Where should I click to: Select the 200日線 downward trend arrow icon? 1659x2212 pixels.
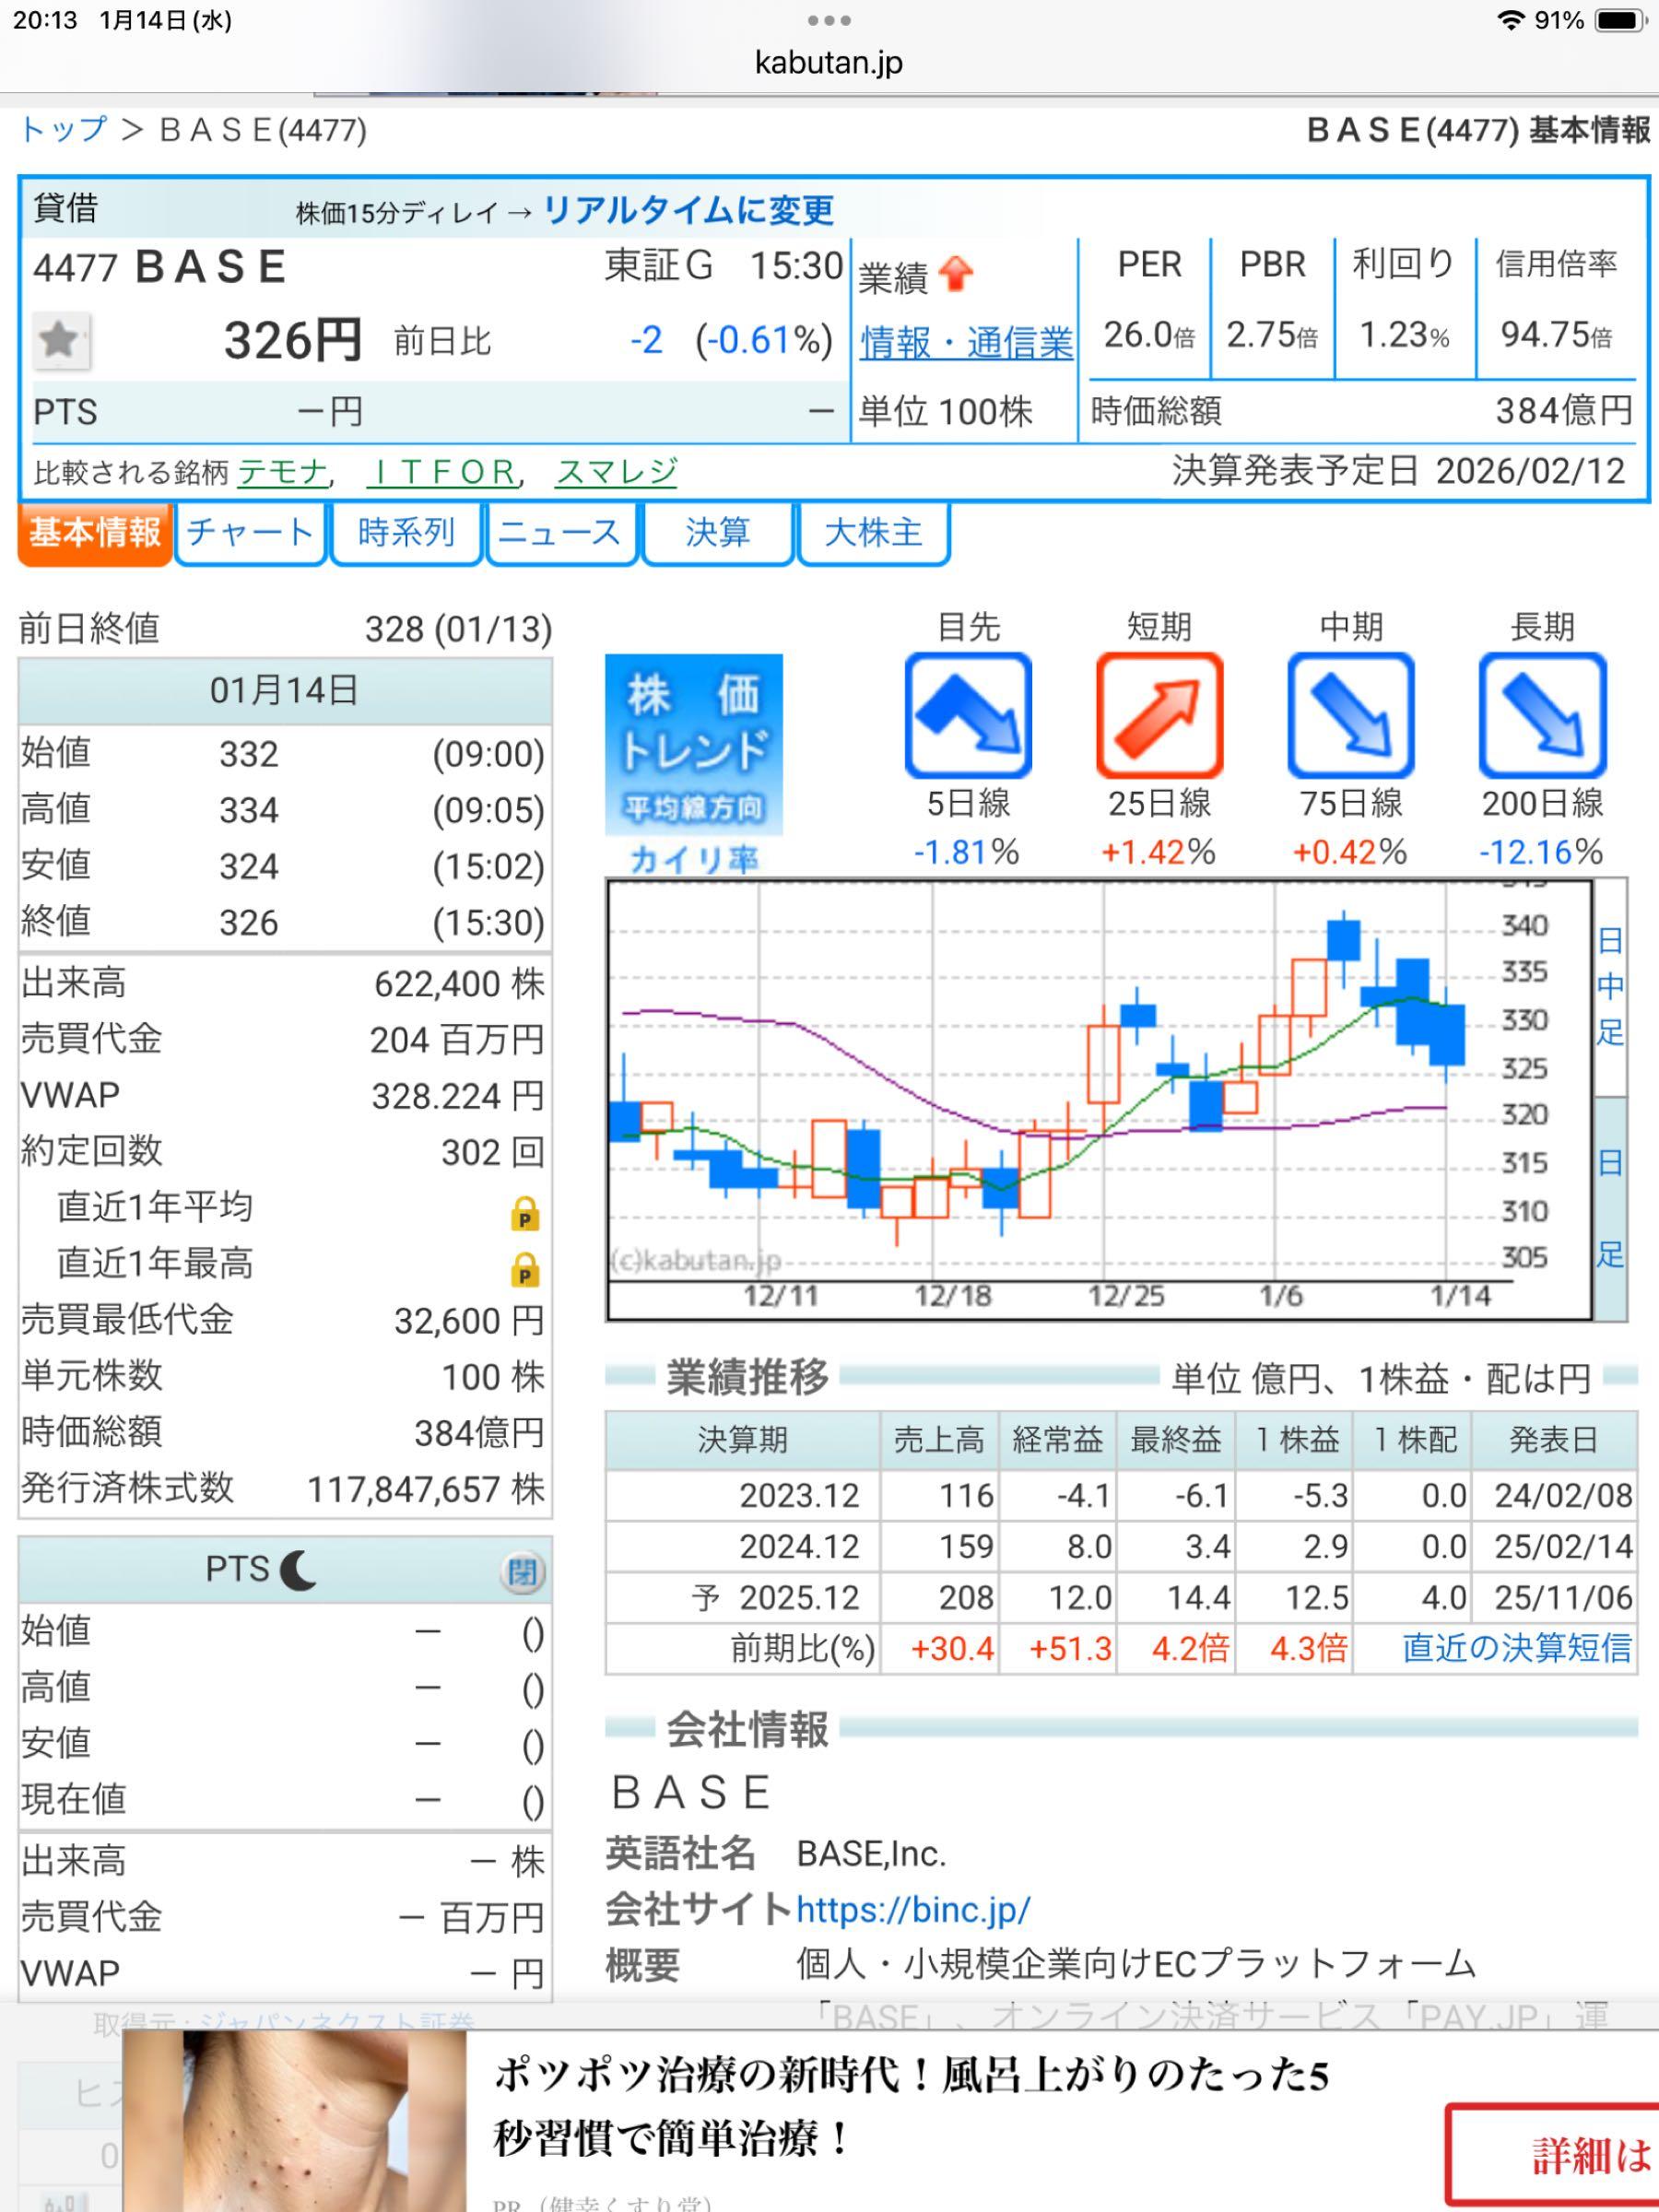tap(1543, 716)
